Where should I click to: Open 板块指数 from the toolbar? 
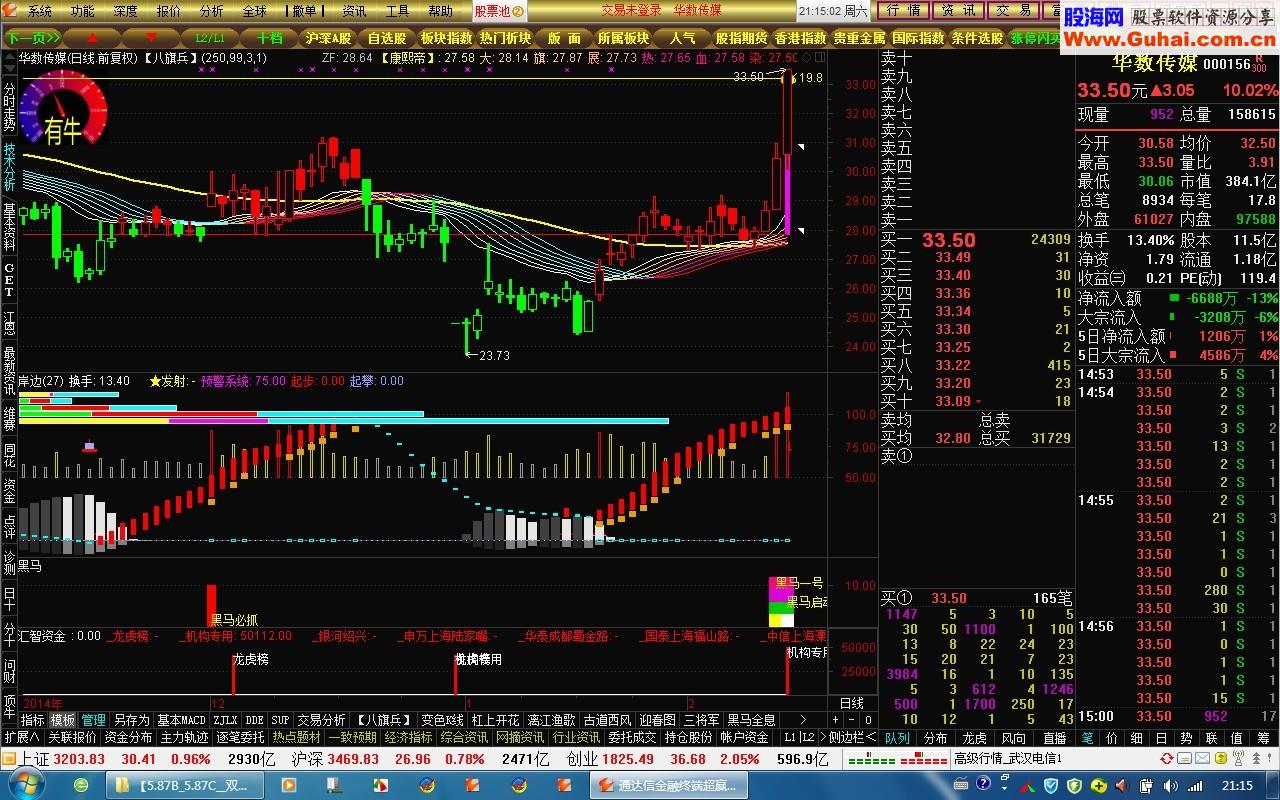(x=446, y=38)
